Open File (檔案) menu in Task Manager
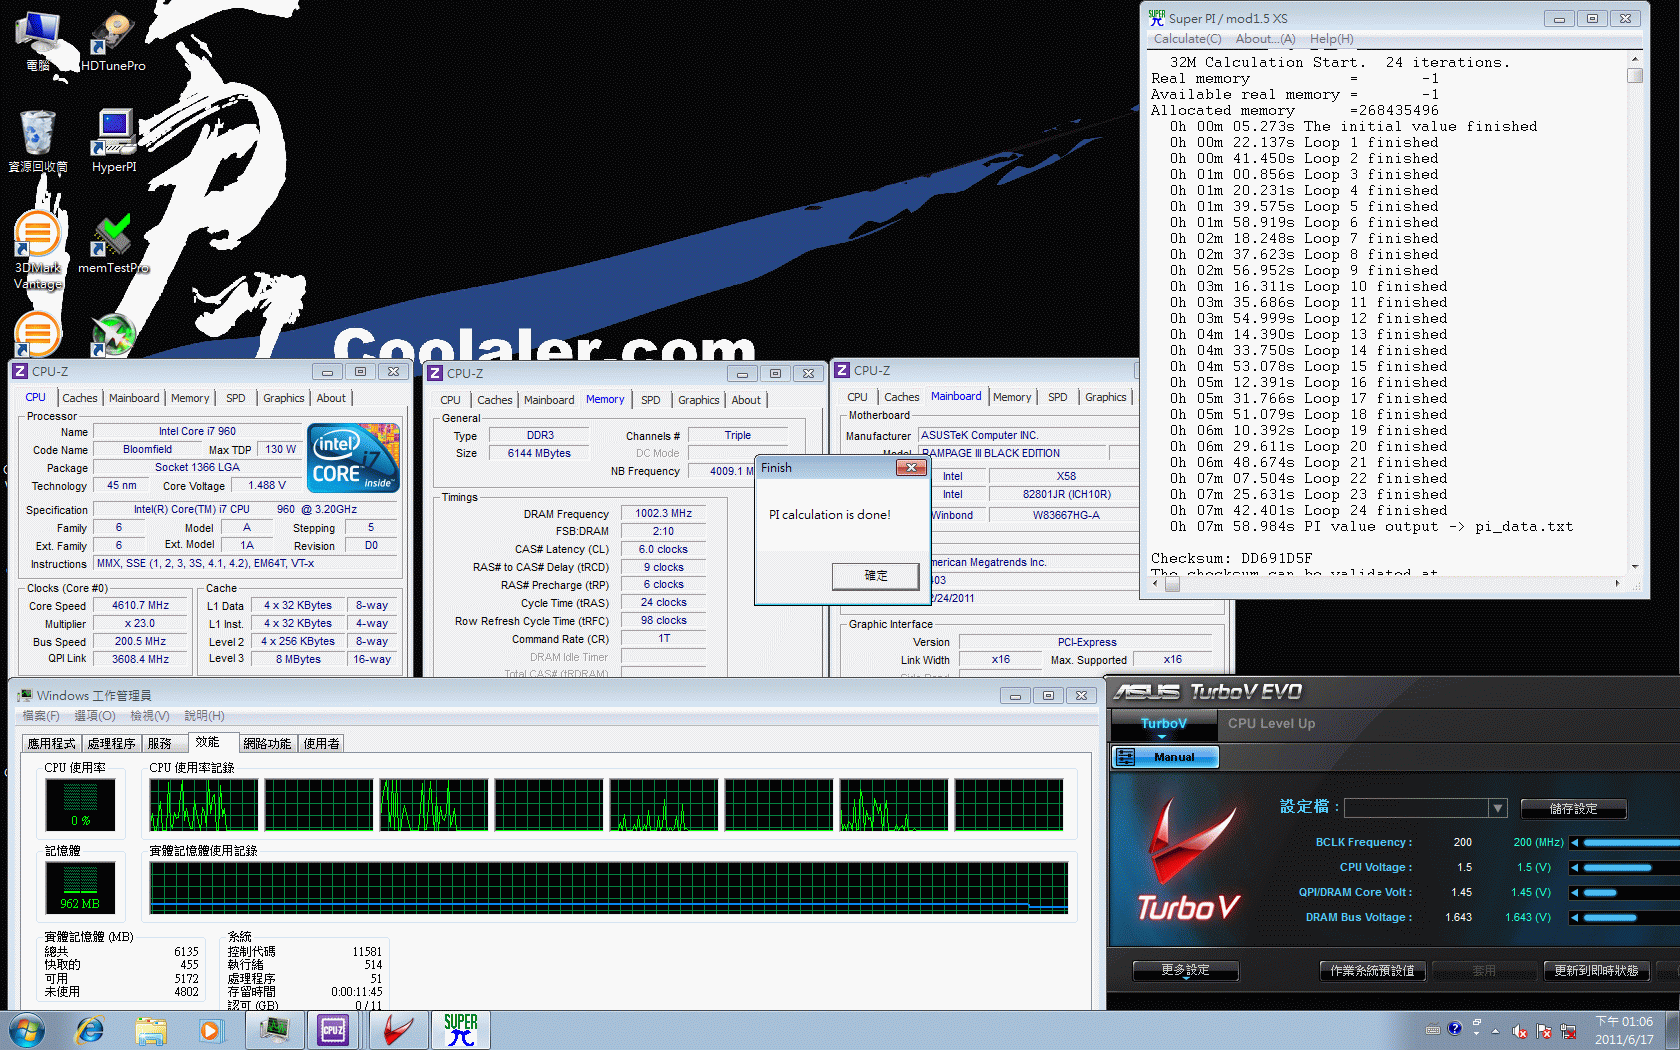The height and width of the screenshot is (1050, 1680). [x=41, y=716]
